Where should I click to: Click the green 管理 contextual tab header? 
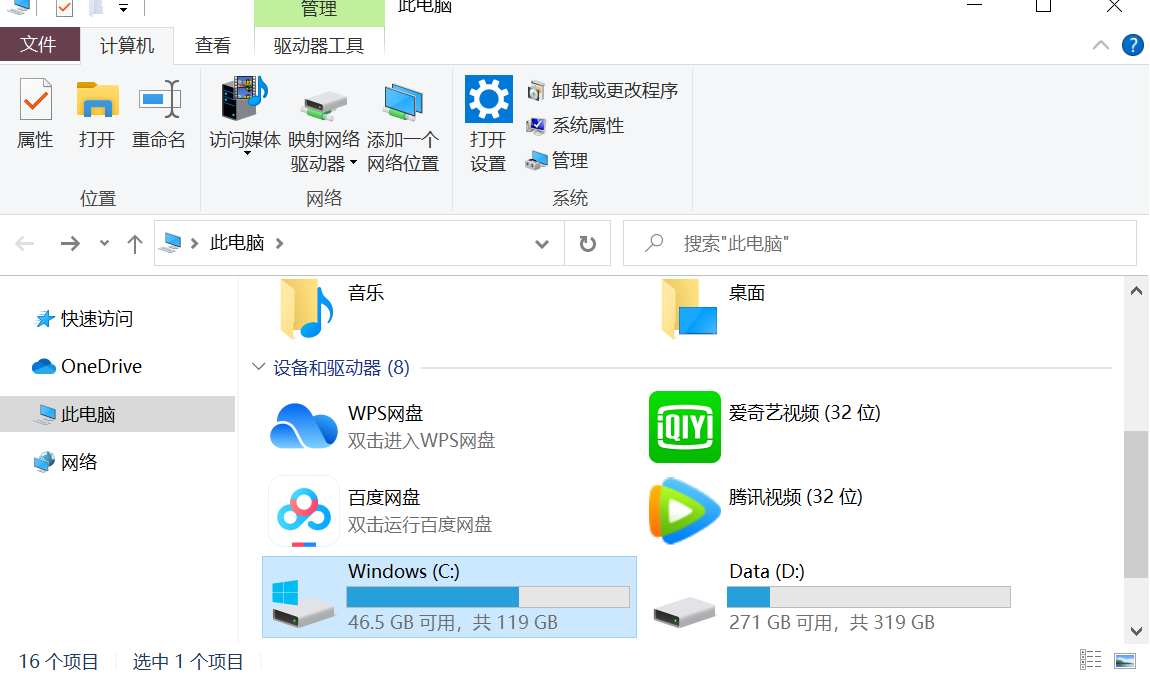coord(319,10)
